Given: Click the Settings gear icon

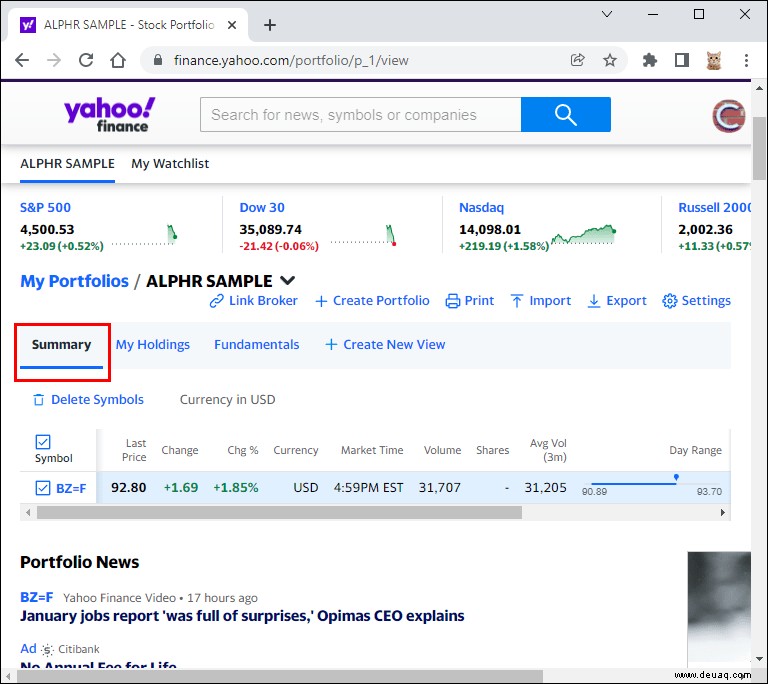Looking at the screenshot, I should pos(670,301).
